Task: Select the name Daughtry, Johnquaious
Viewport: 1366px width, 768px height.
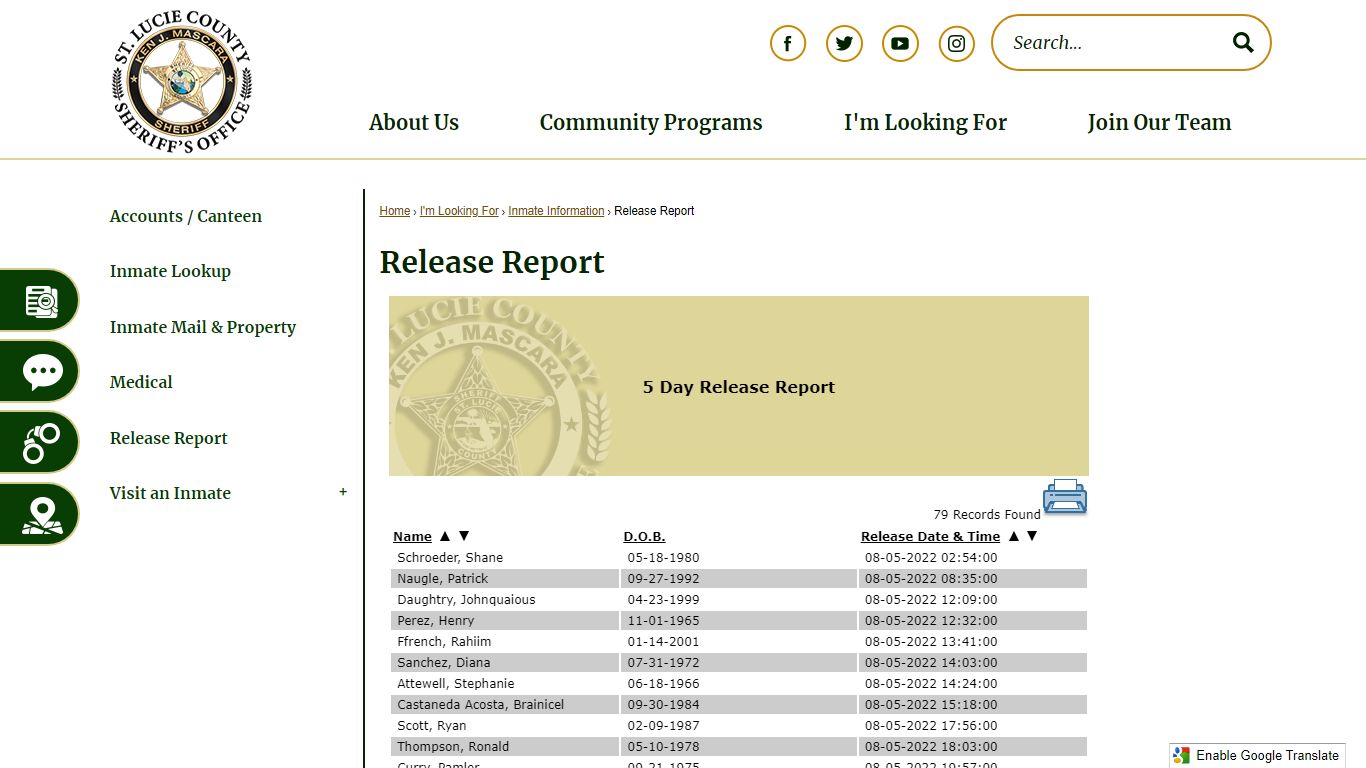Action: (x=466, y=600)
